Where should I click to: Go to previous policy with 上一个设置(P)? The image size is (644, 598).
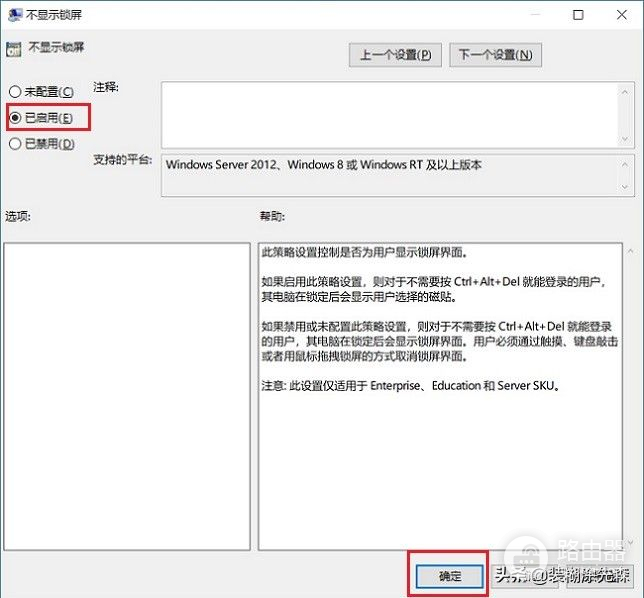click(x=395, y=55)
